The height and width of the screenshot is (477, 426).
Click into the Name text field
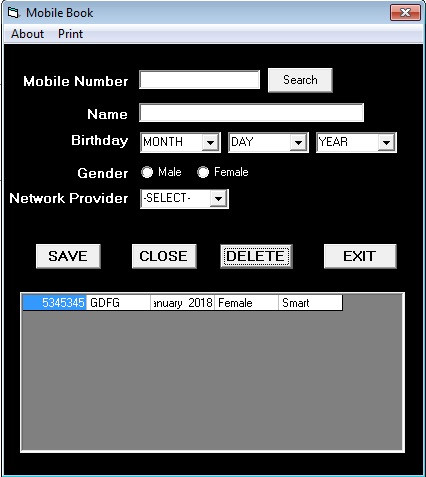point(251,113)
